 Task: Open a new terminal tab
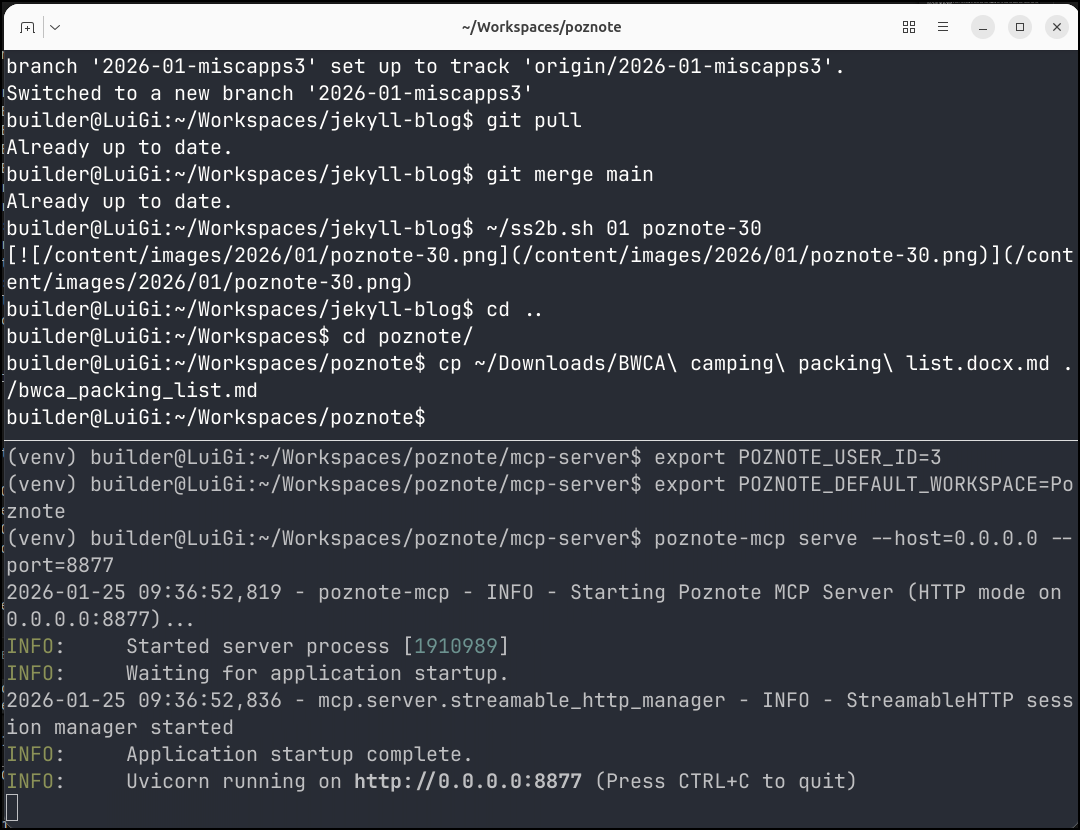point(28,27)
